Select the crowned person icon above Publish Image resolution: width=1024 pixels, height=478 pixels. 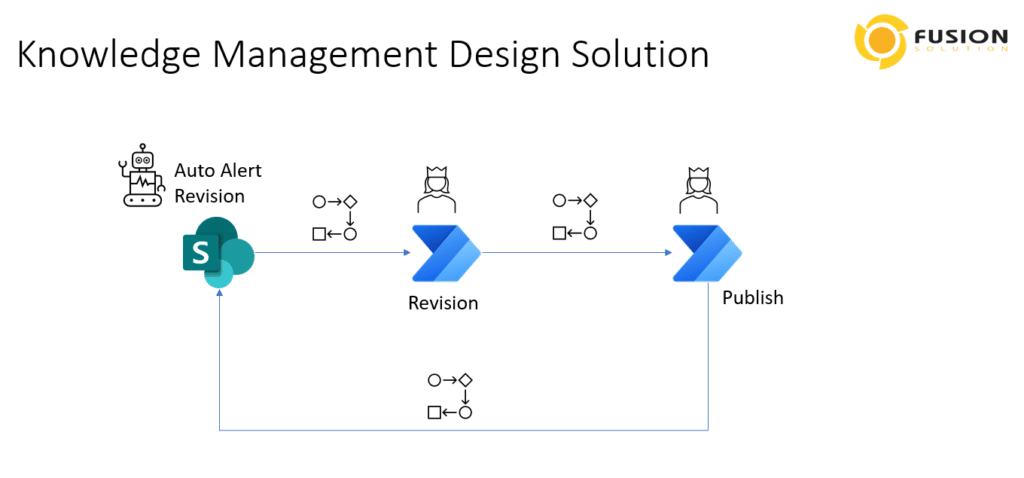tap(698, 190)
